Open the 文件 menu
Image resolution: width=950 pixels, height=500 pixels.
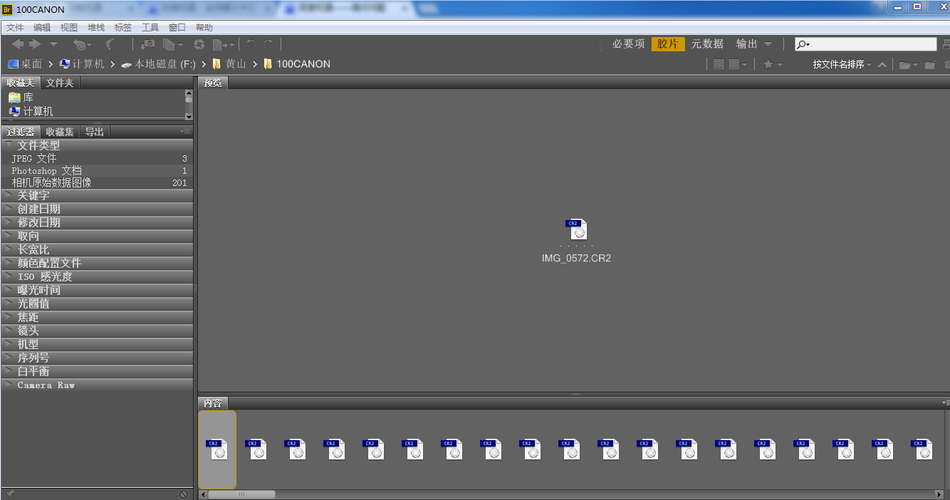(x=15, y=27)
